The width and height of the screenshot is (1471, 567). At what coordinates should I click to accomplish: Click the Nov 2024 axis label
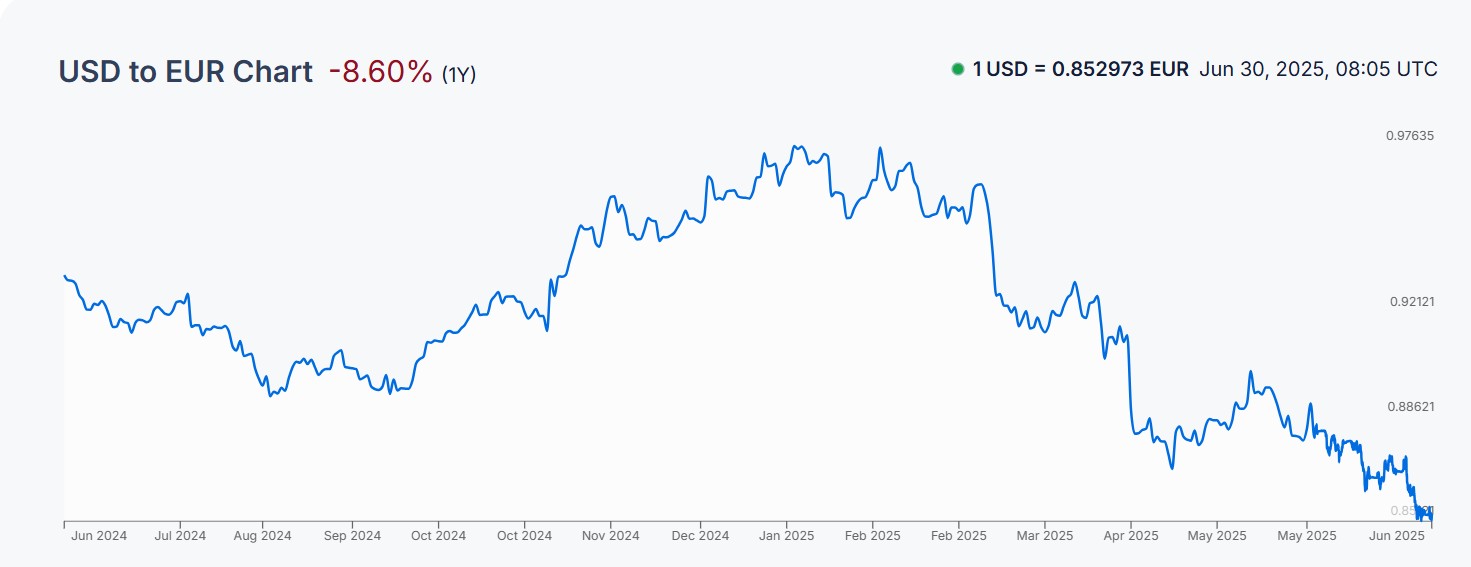[610, 536]
